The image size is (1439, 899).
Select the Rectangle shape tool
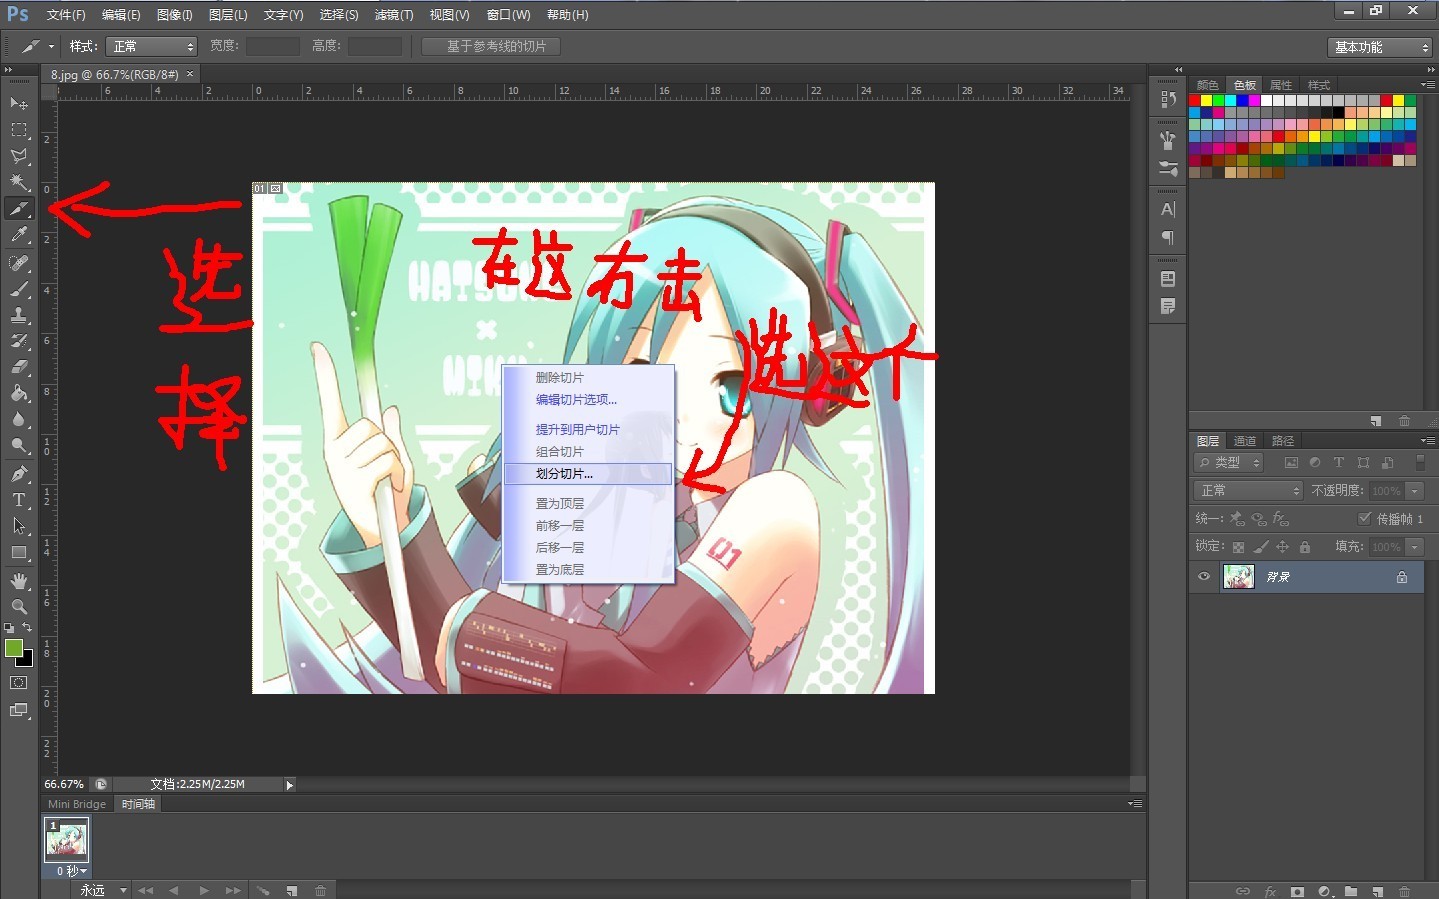coord(19,552)
